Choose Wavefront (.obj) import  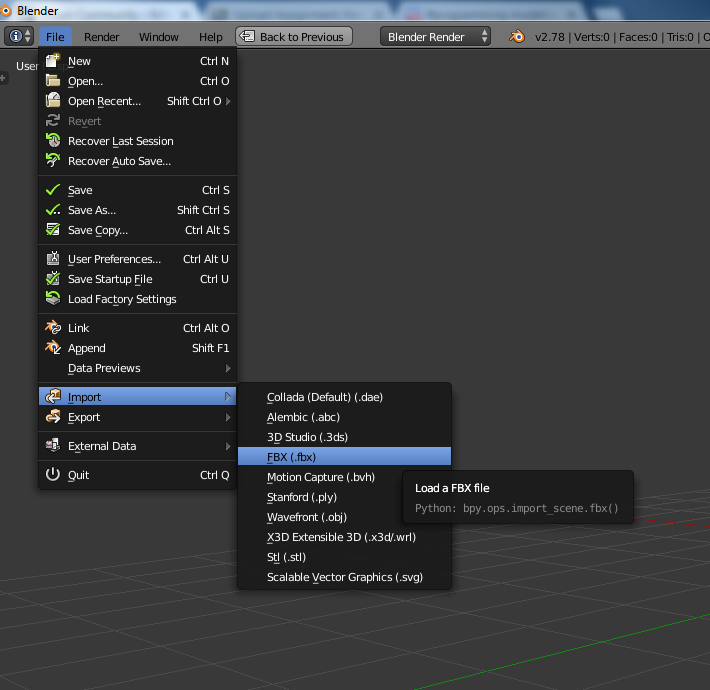(321, 517)
